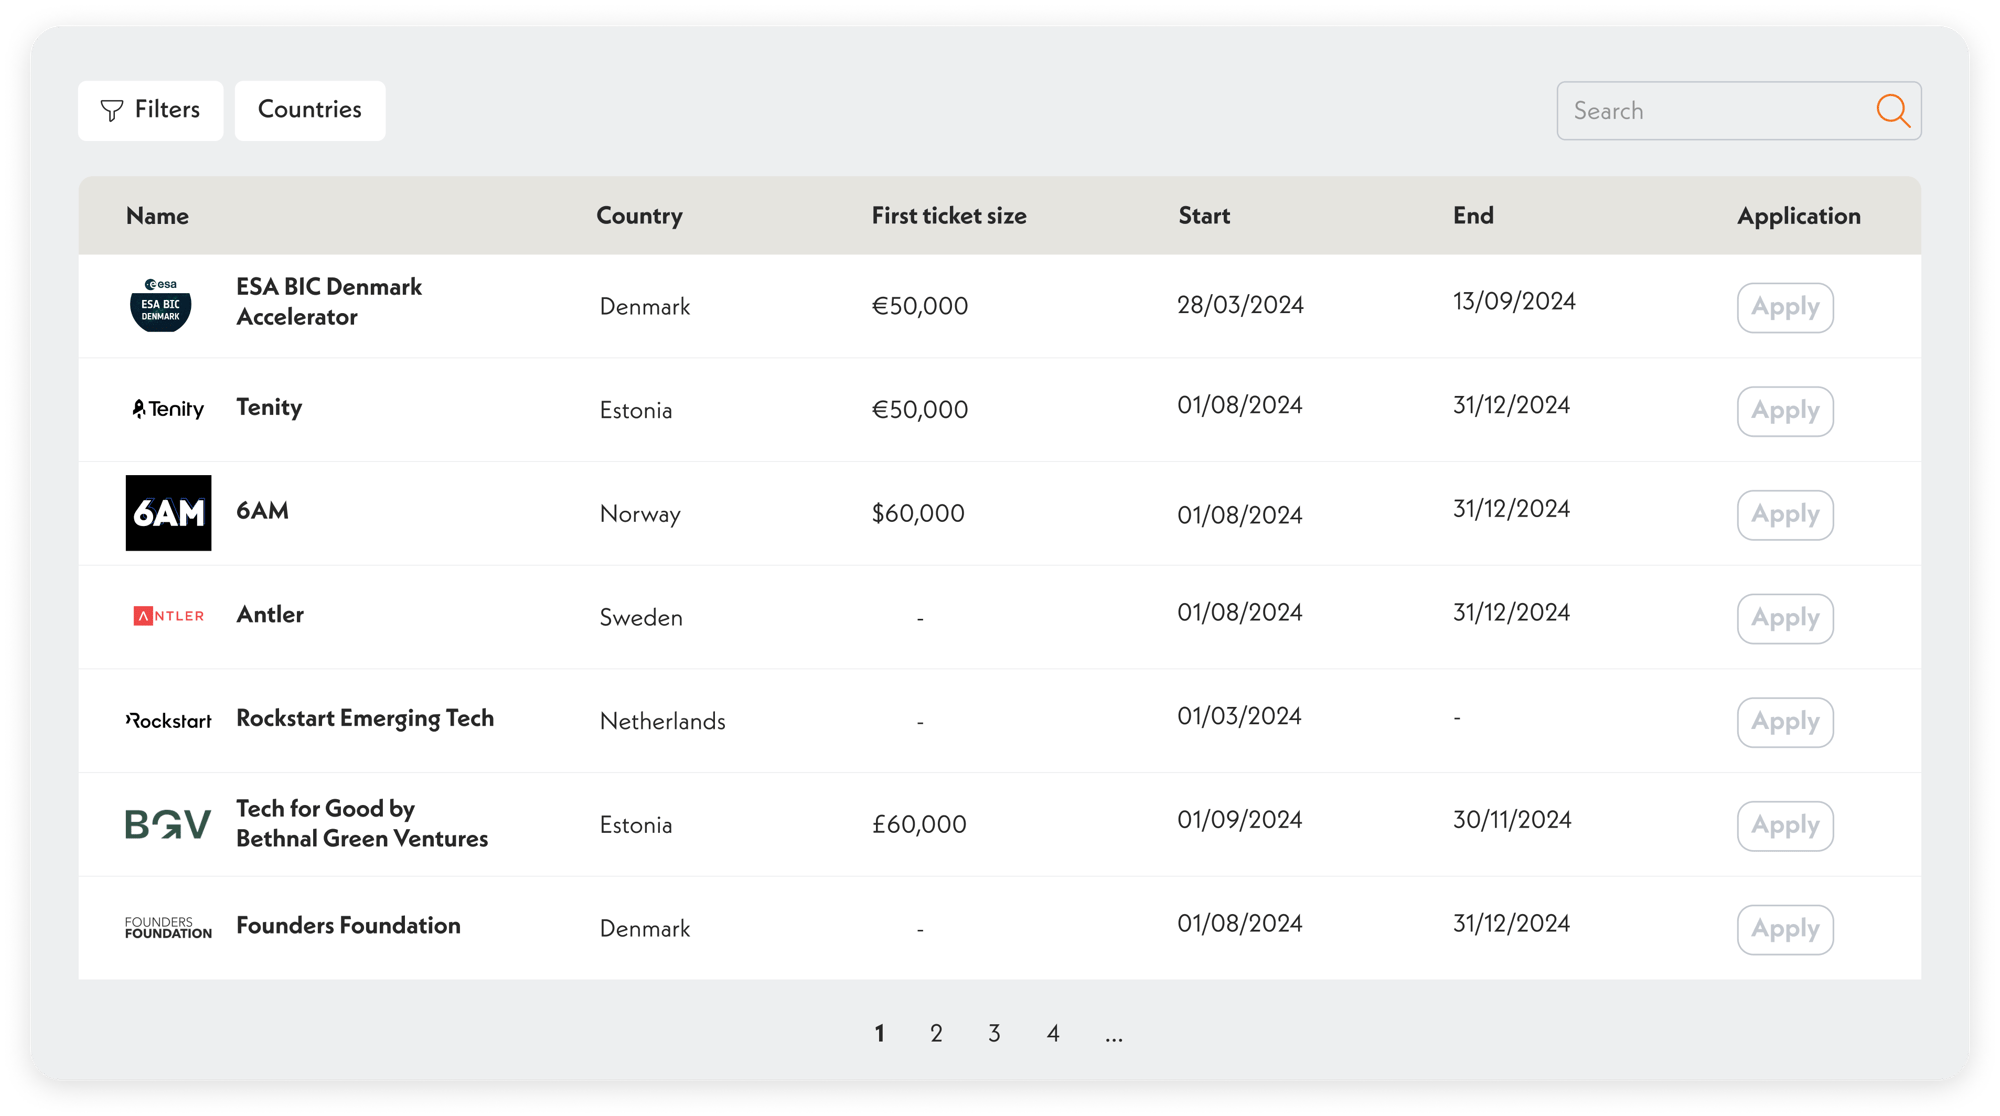
Task: Show more pages via the ellipsis
Action: point(1114,1035)
